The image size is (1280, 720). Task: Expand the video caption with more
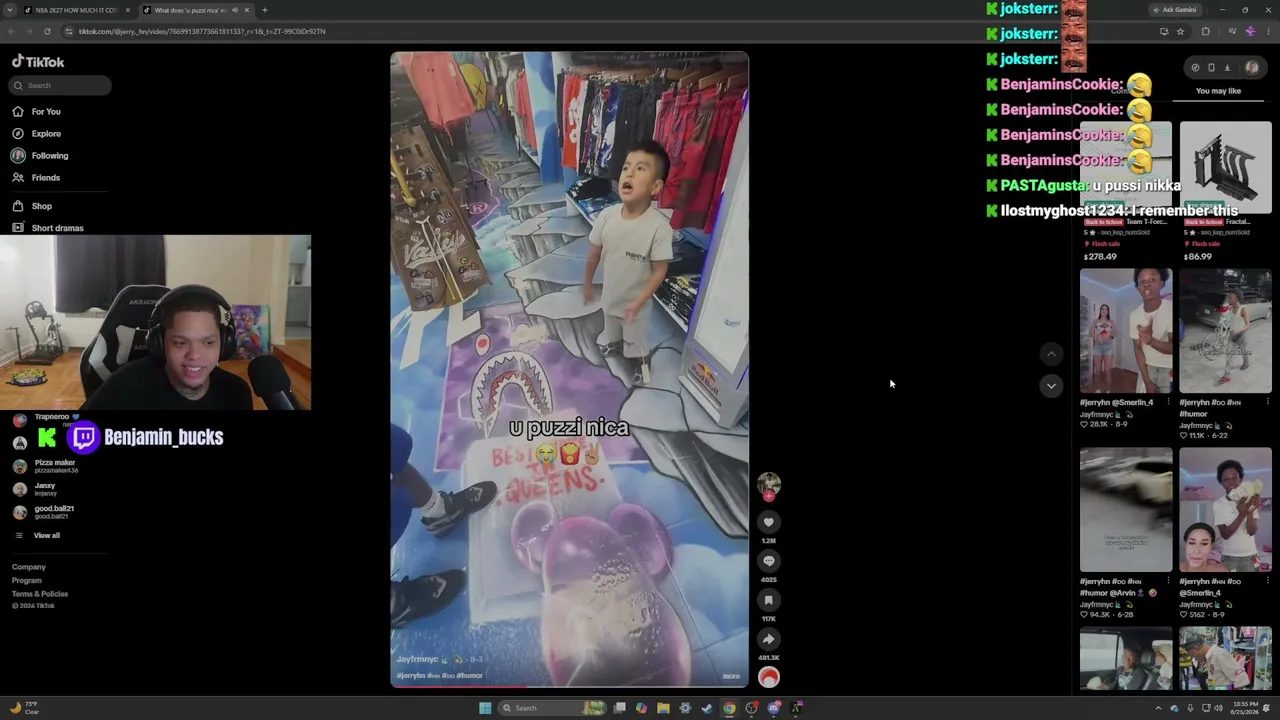pyautogui.click(x=732, y=676)
